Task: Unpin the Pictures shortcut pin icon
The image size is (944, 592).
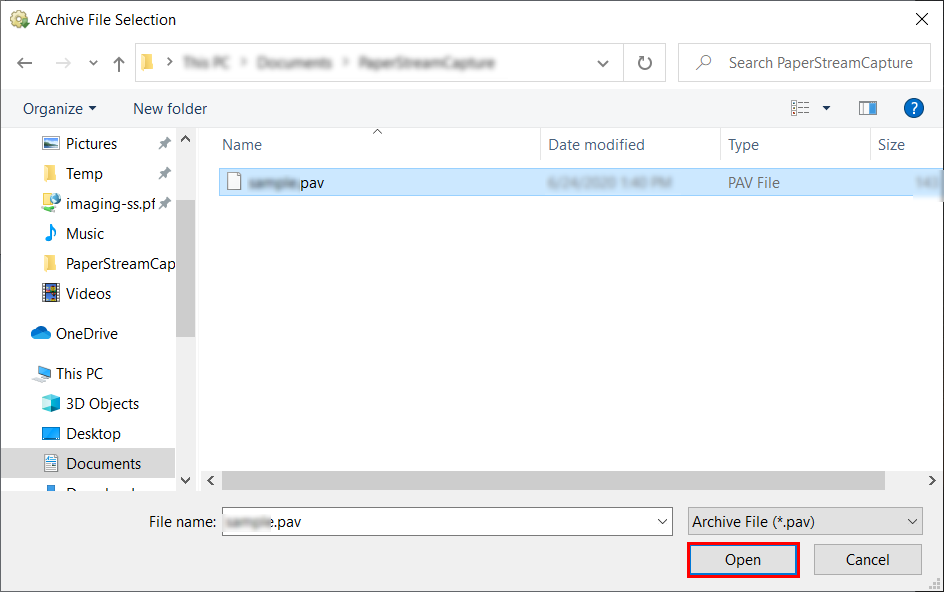Action: [x=163, y=143]
